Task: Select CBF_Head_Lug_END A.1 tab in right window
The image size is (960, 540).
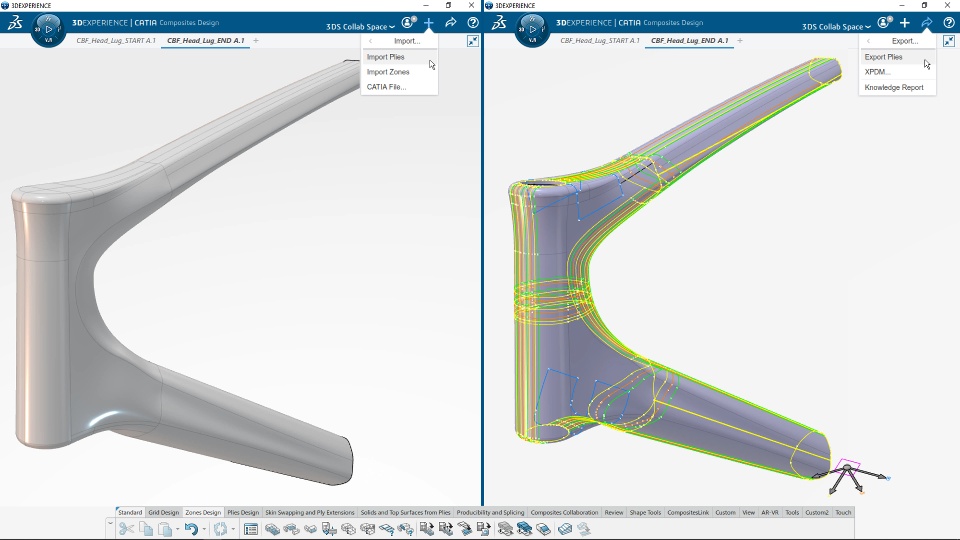Action: pos(689,40)
